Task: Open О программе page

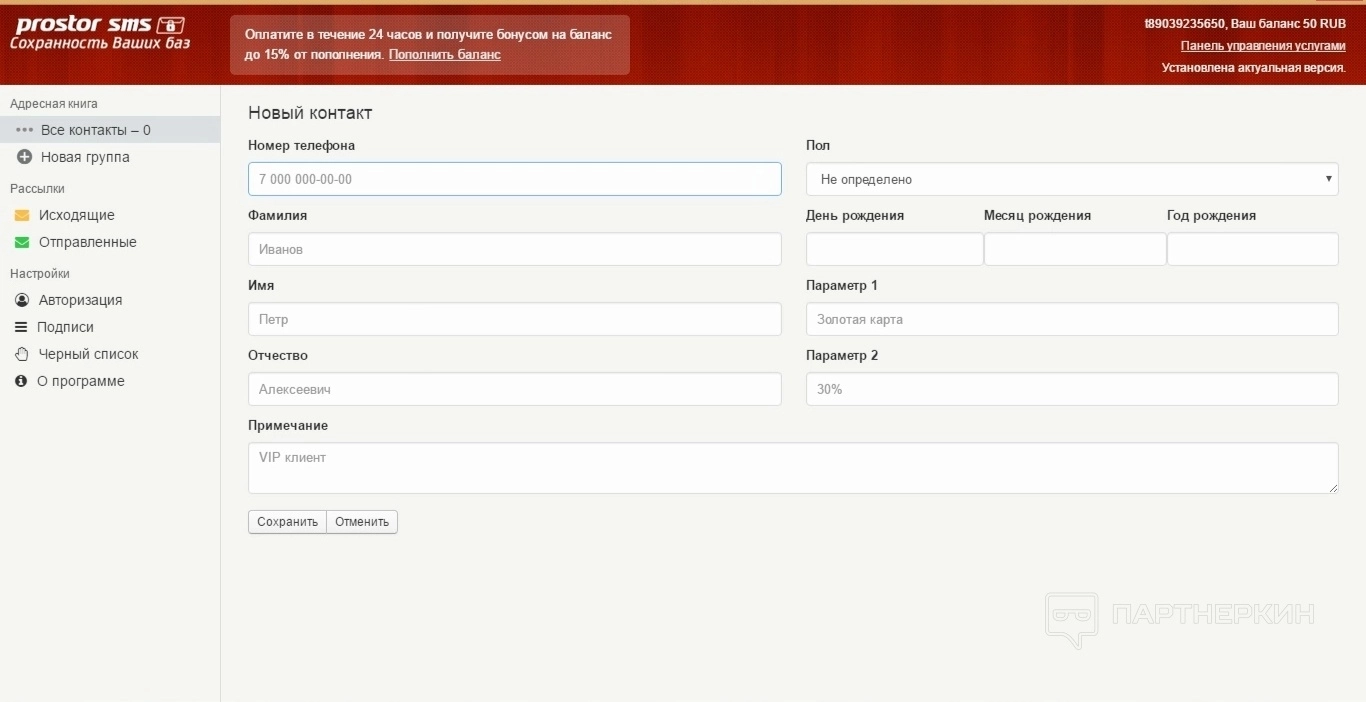Action: click(81, 381)
